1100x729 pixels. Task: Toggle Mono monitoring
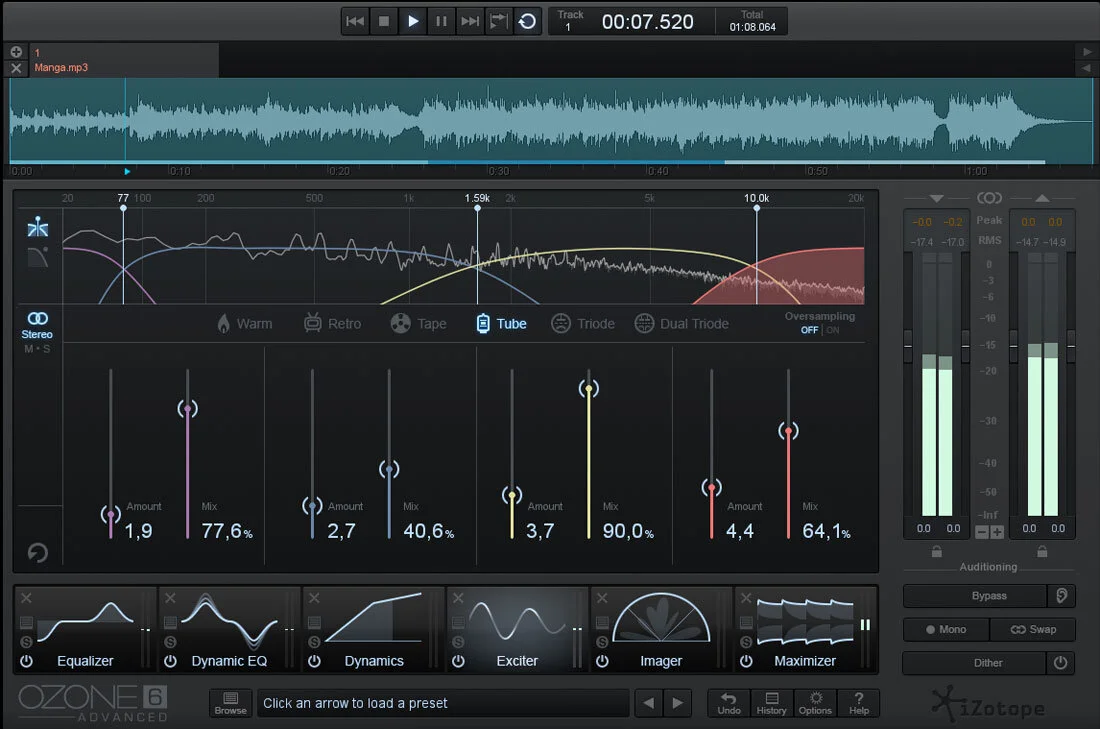pos(945,629)
